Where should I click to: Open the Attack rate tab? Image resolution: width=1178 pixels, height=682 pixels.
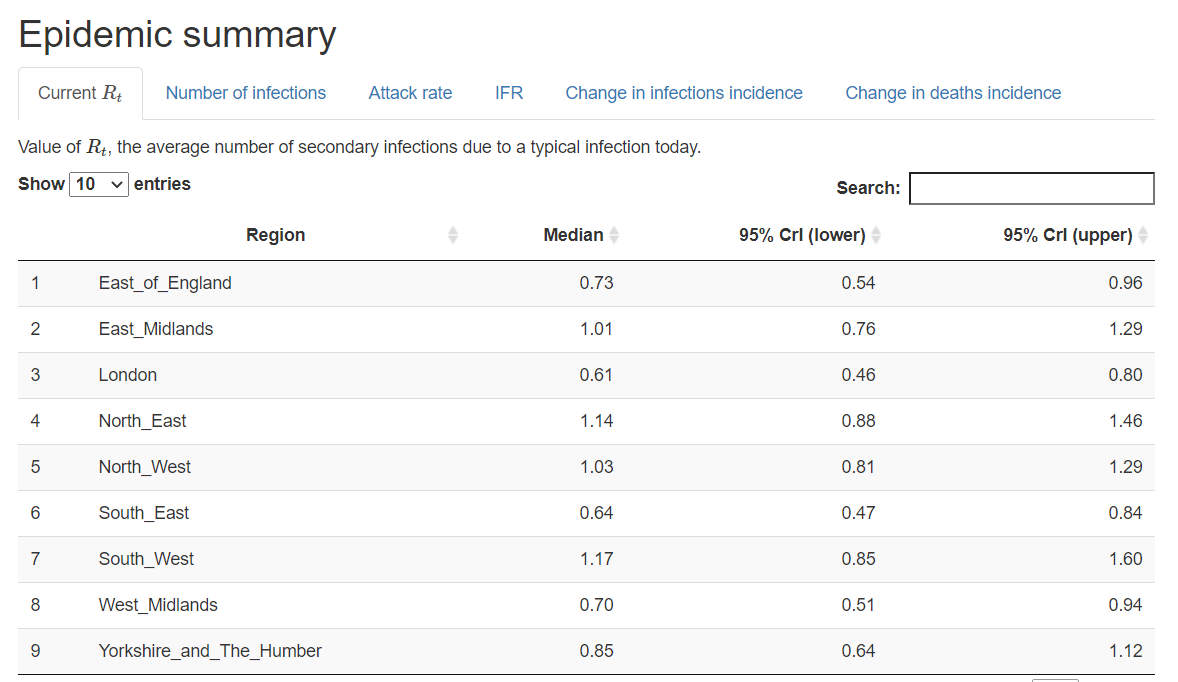[410, 93]
